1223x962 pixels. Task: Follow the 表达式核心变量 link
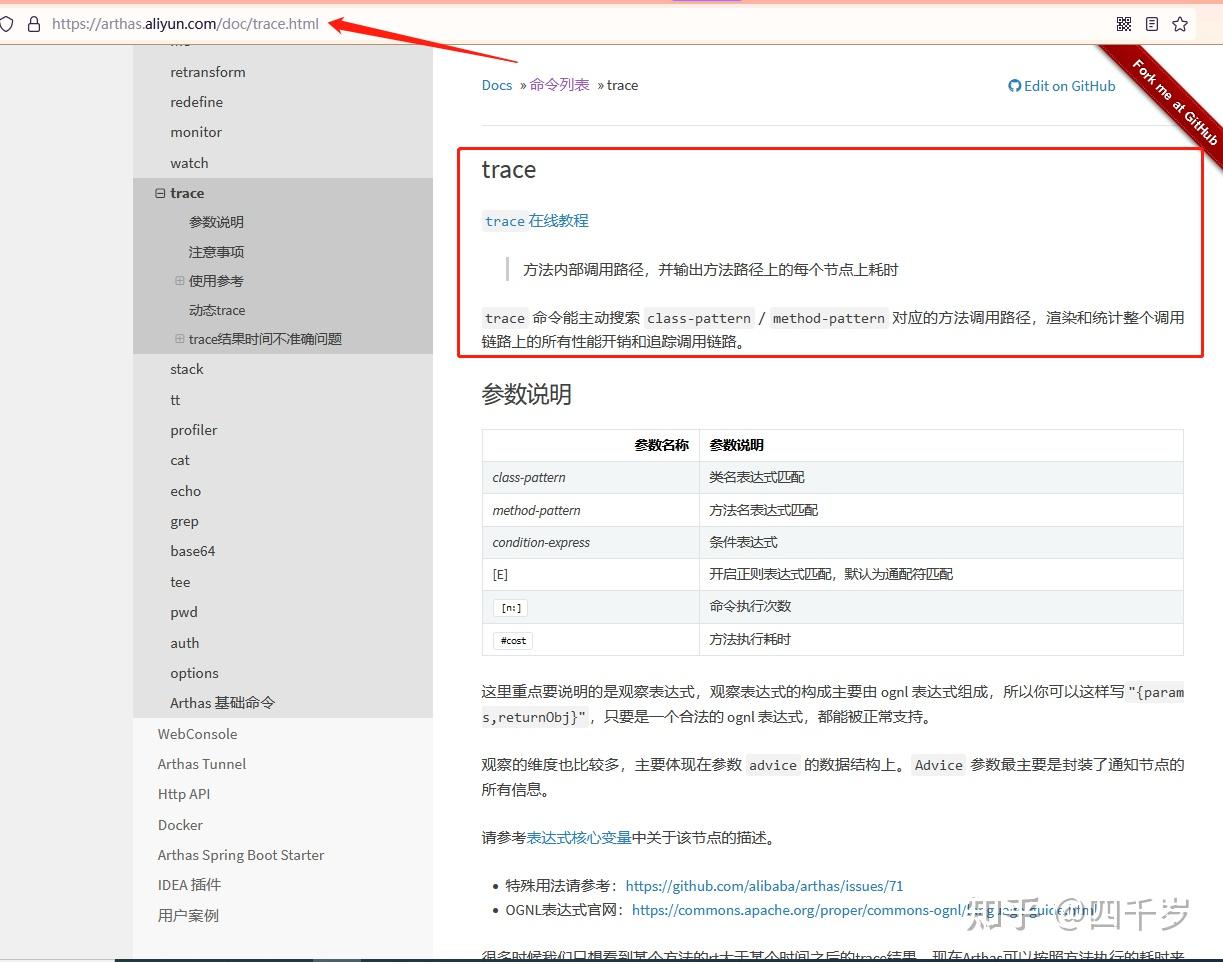580,838
